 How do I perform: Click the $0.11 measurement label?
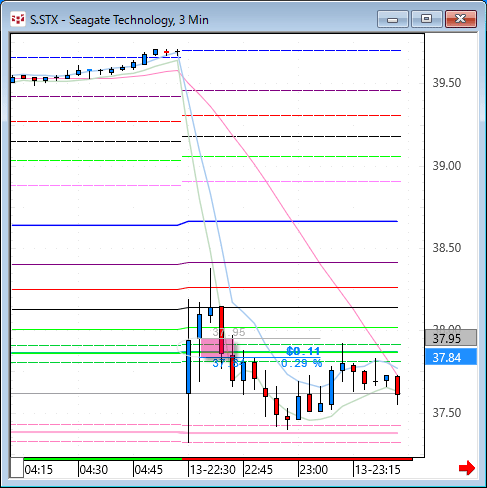(303, 351)
